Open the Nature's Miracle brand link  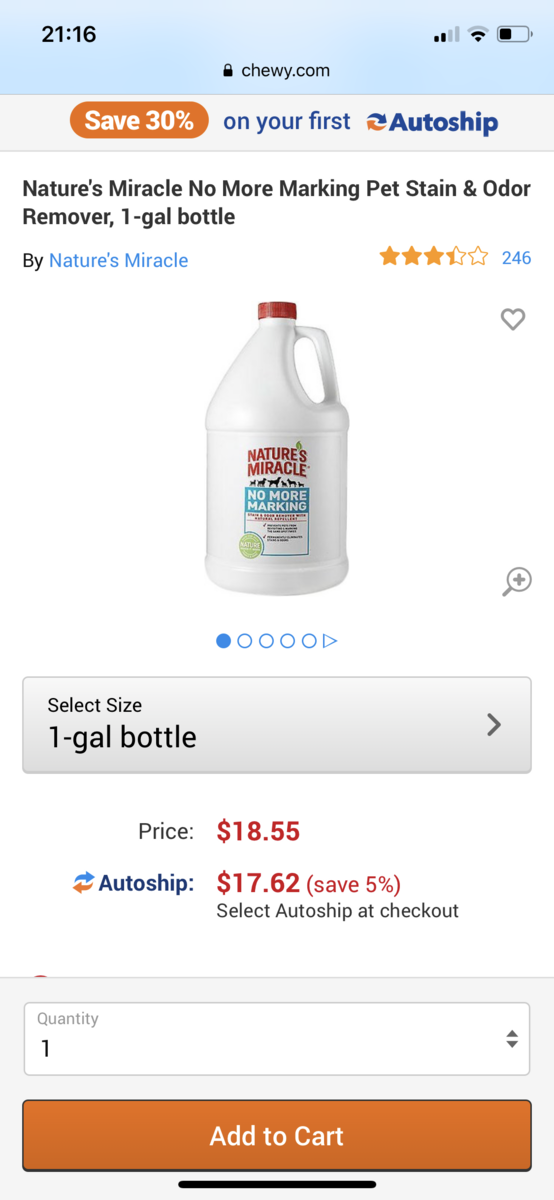tap(119, 260)
